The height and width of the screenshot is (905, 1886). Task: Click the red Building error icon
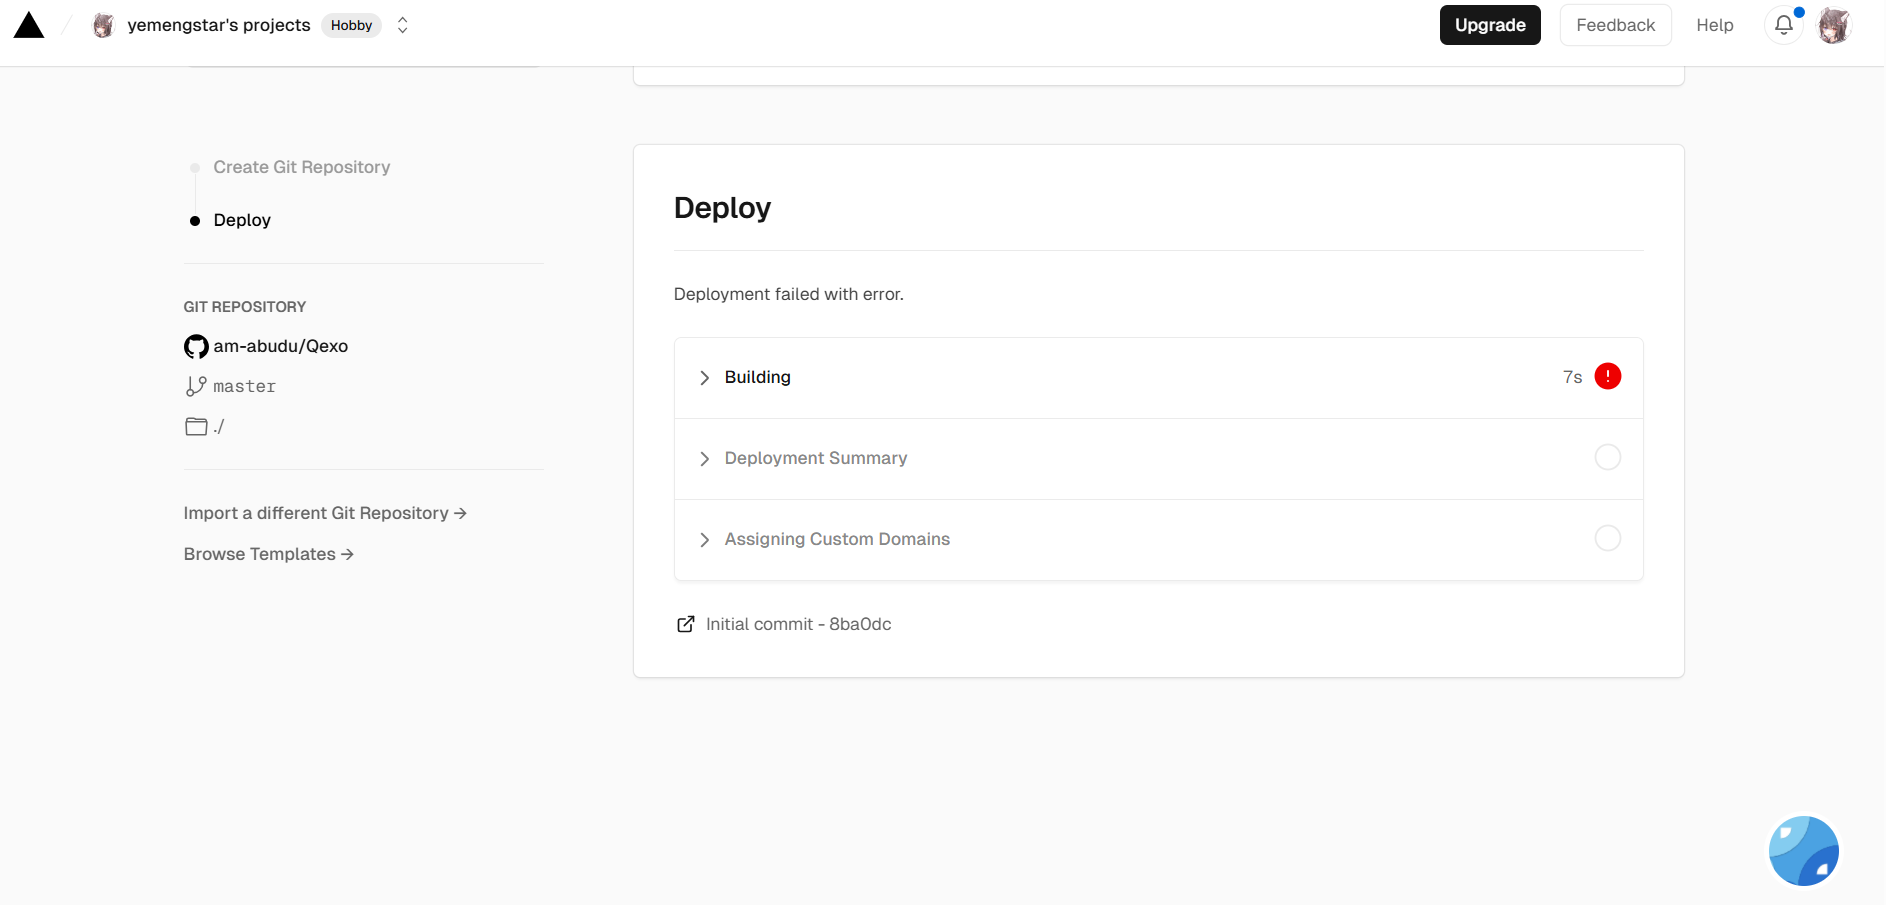1607,376
